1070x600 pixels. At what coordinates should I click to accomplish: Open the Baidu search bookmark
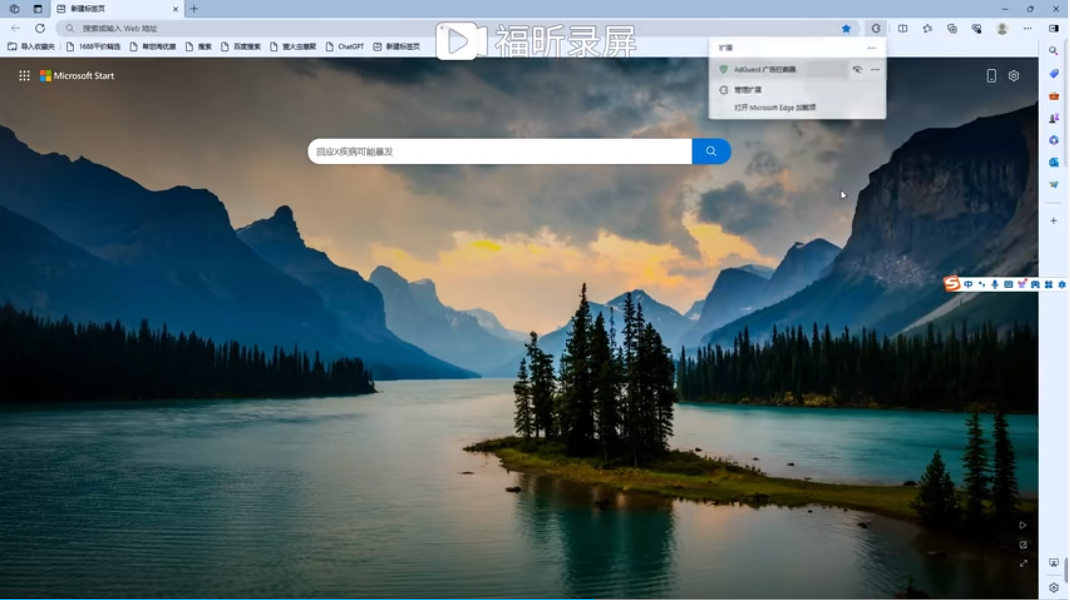click(x=241, y=46)
